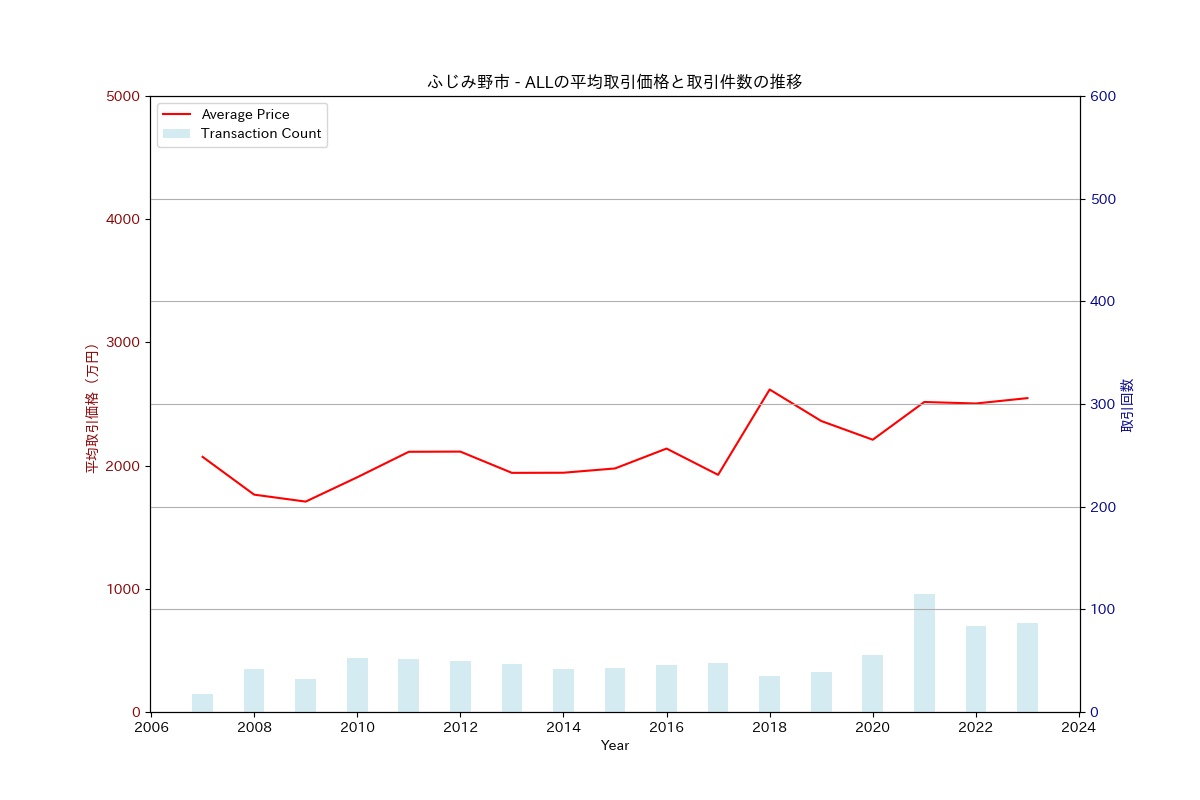Click the left y-axis label 平均取引価格（万円）
This screenshot has height=800, width=1200.
(92, 408)
